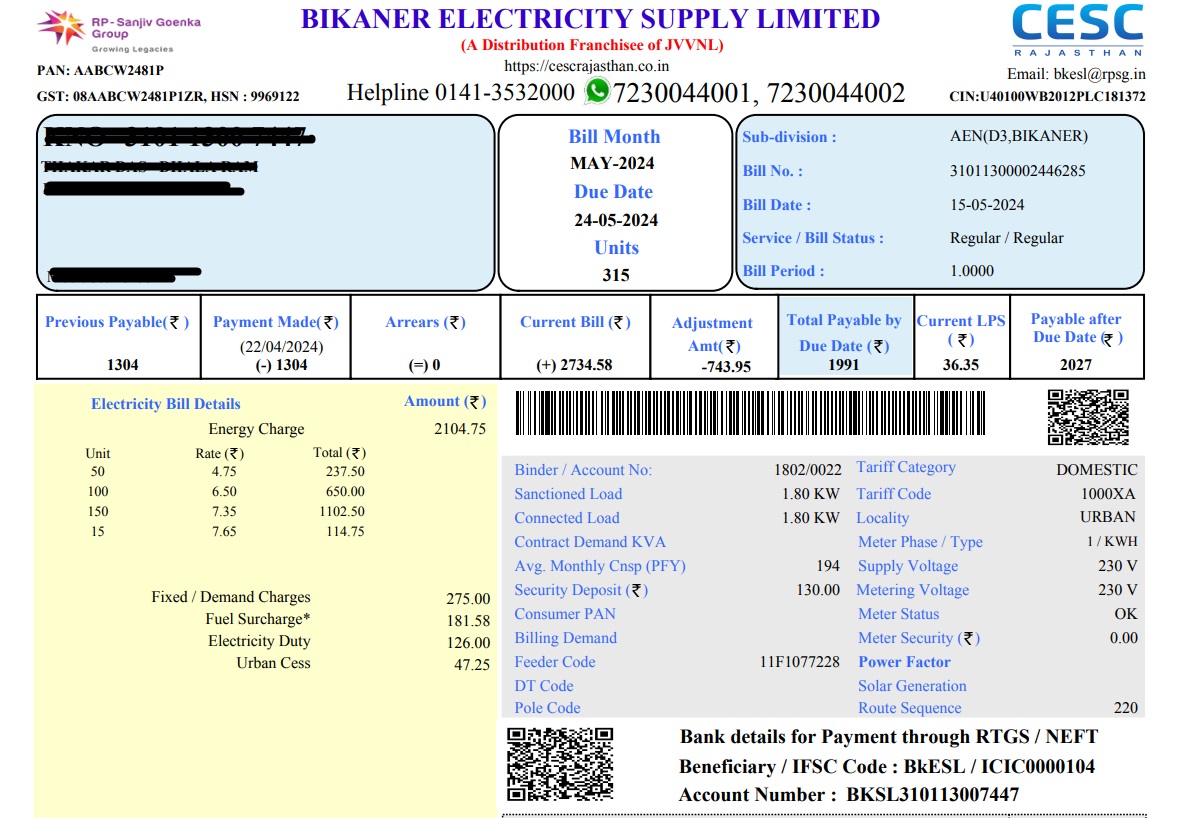This screenshot has height=818, width=1185.
Task: Click the Payable after Due Date amount
Action: pos(1076,365)
